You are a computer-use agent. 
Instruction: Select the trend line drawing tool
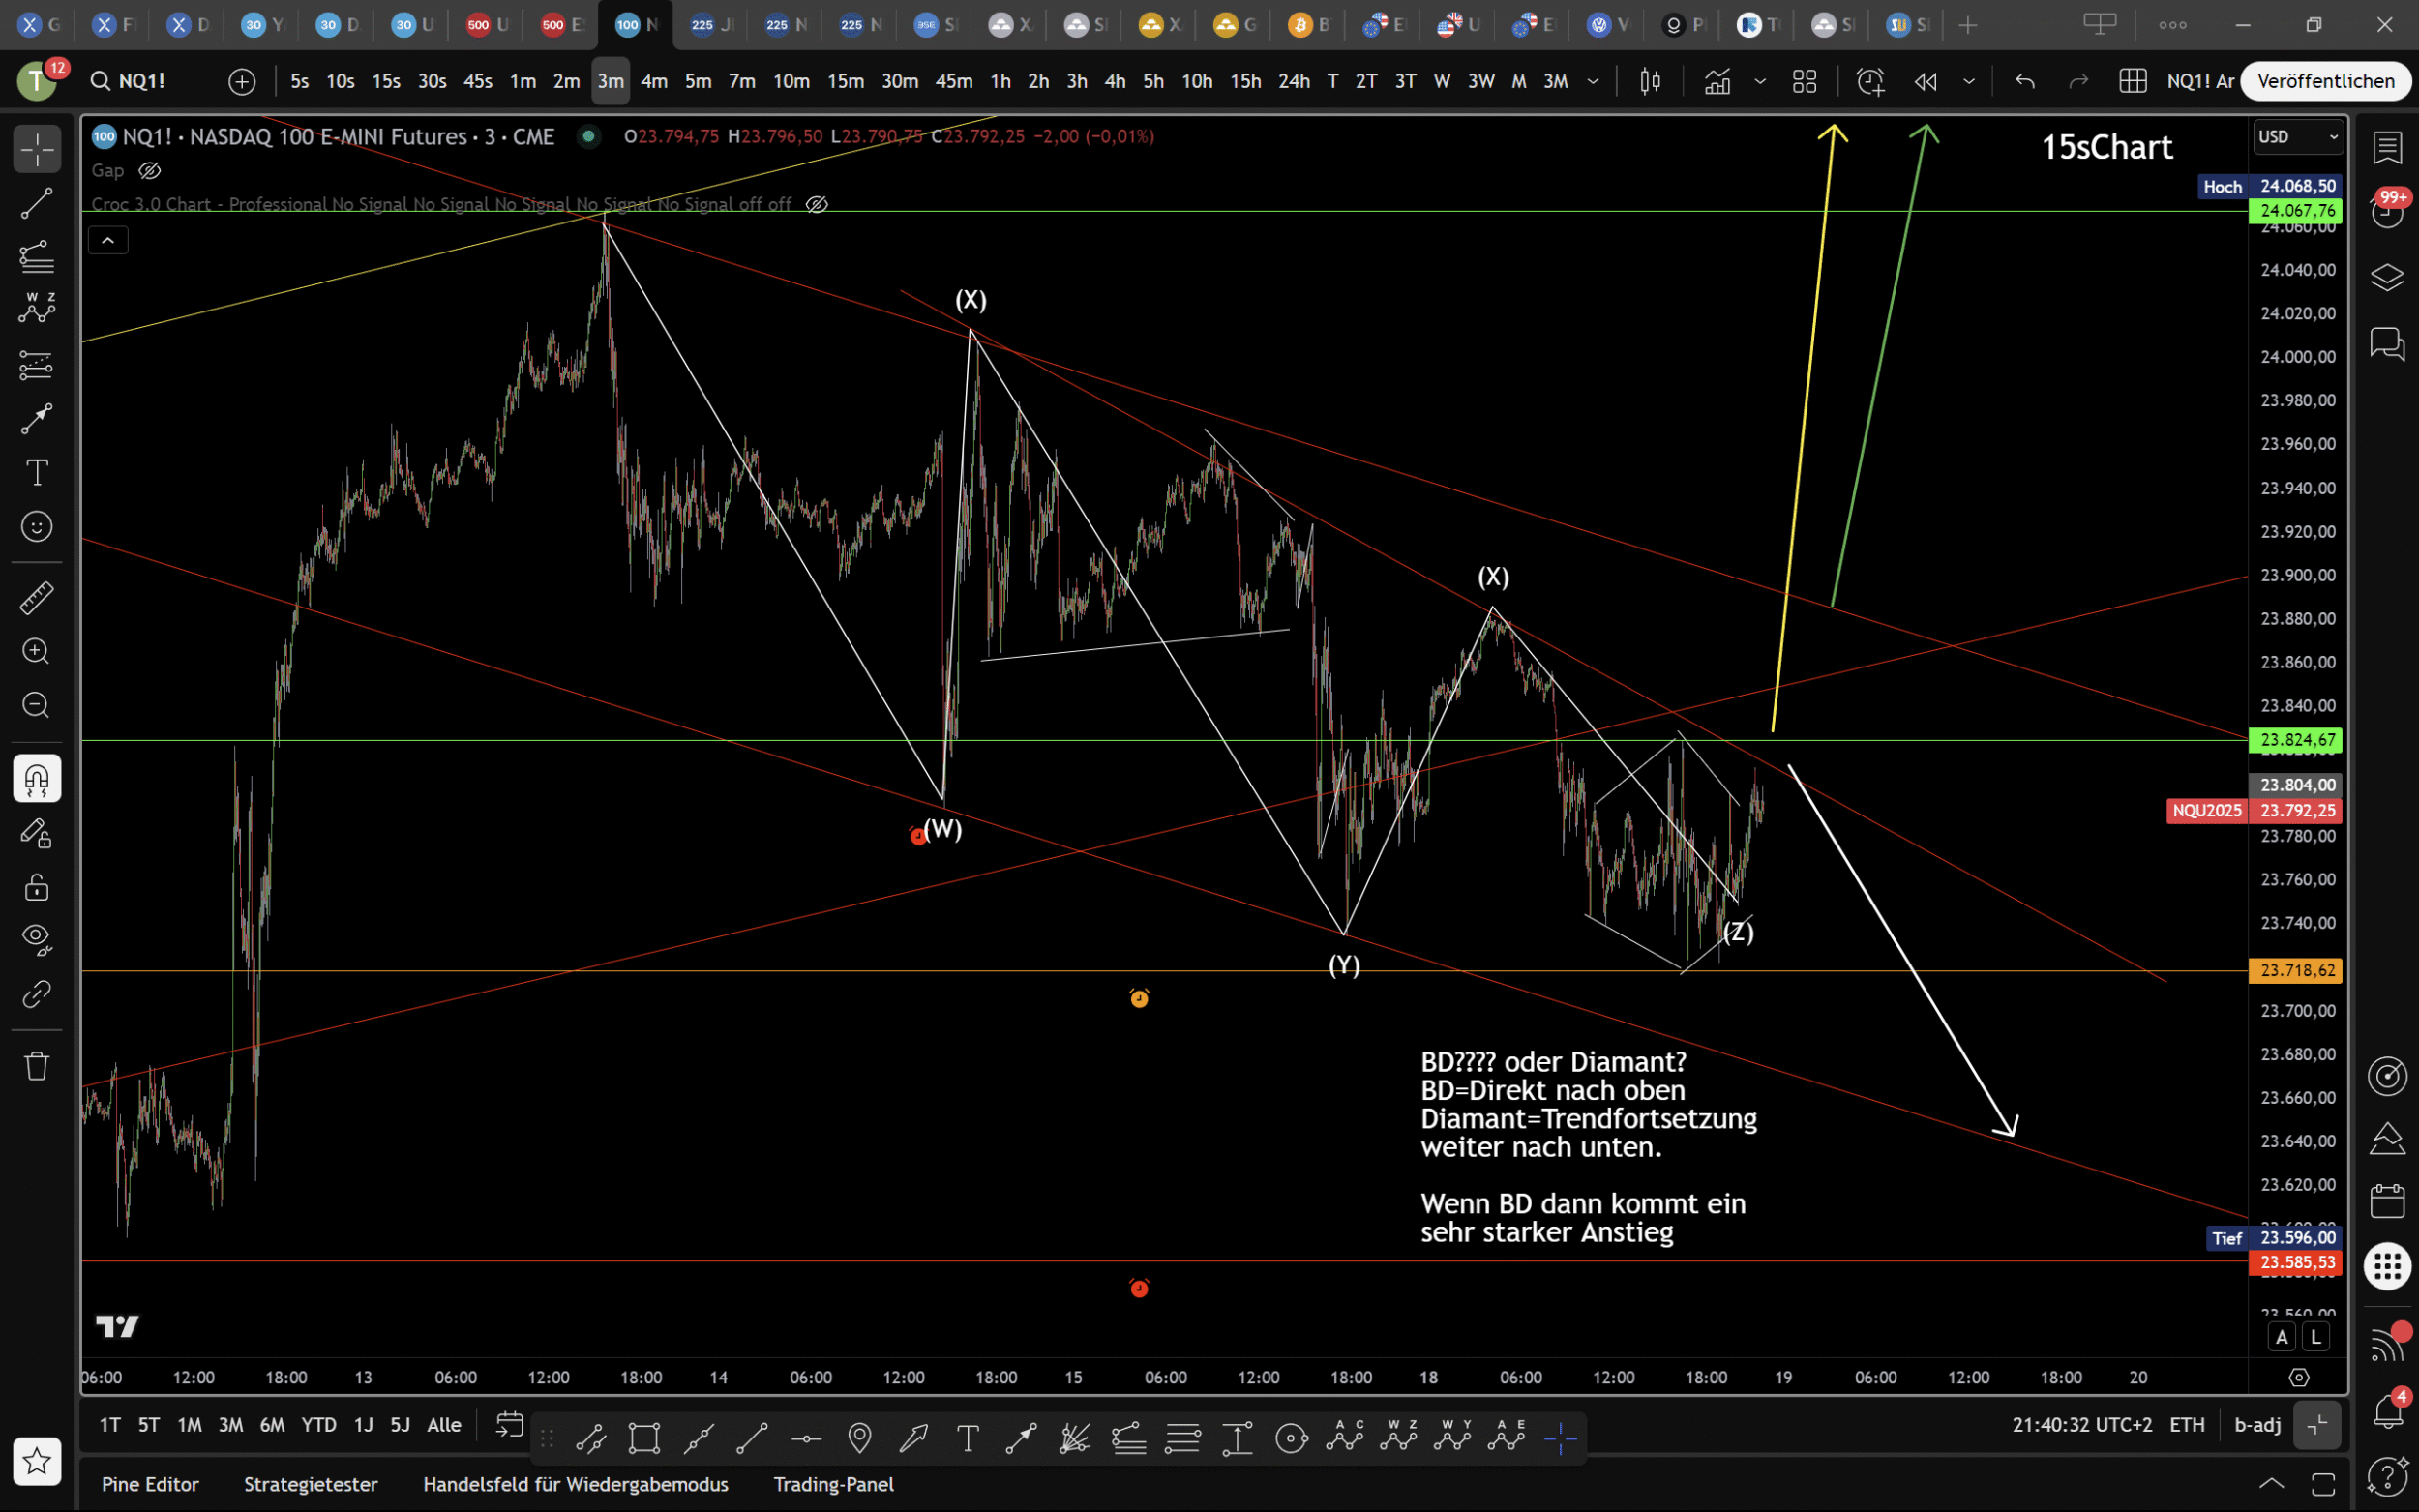click(37, 204)
